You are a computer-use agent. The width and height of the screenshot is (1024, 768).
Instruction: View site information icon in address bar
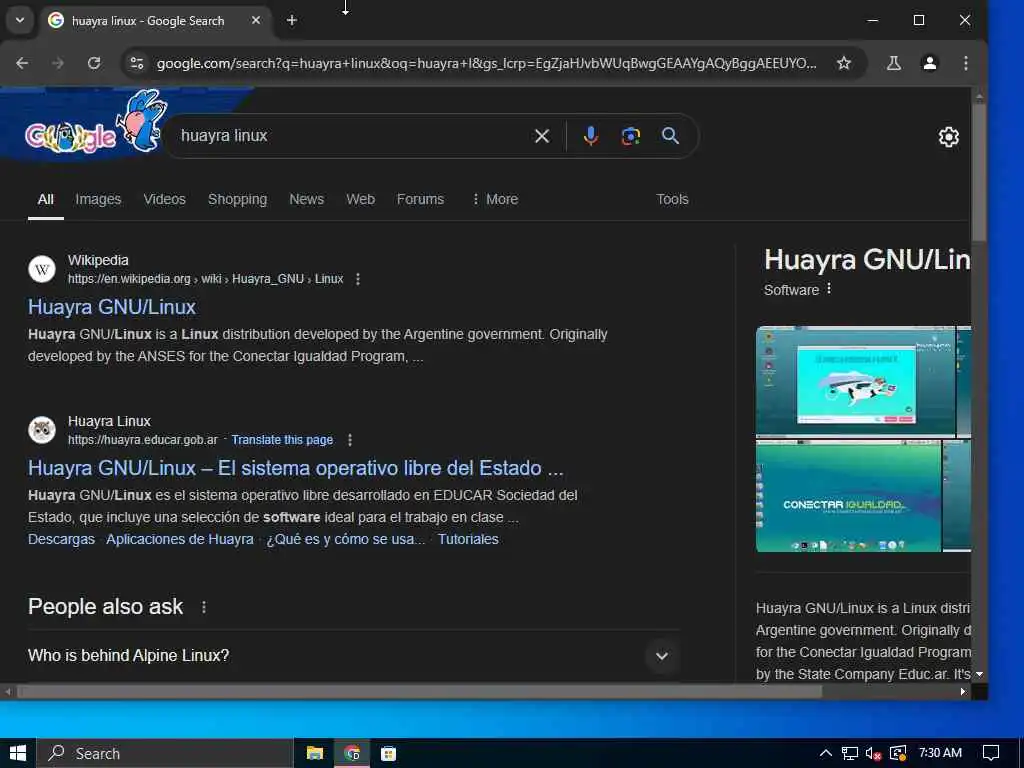[x=137, y=63]
